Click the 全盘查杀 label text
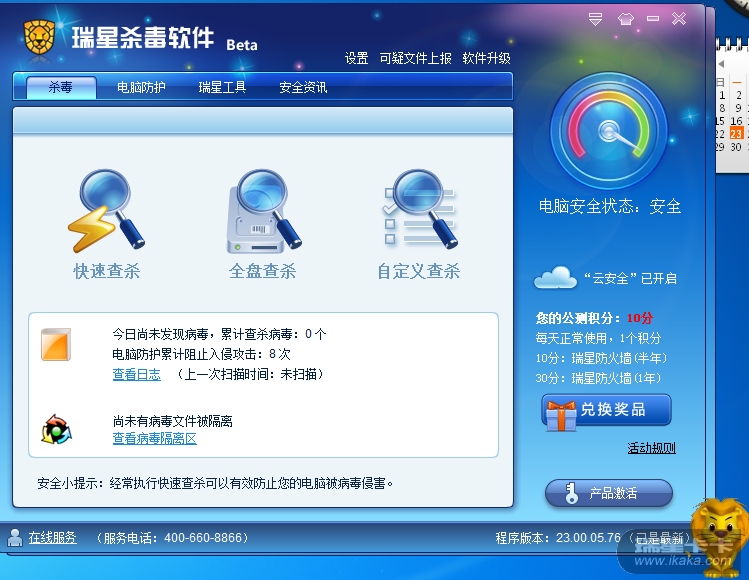This screenshot has height=580, width=749. click(x=262, y=271)
